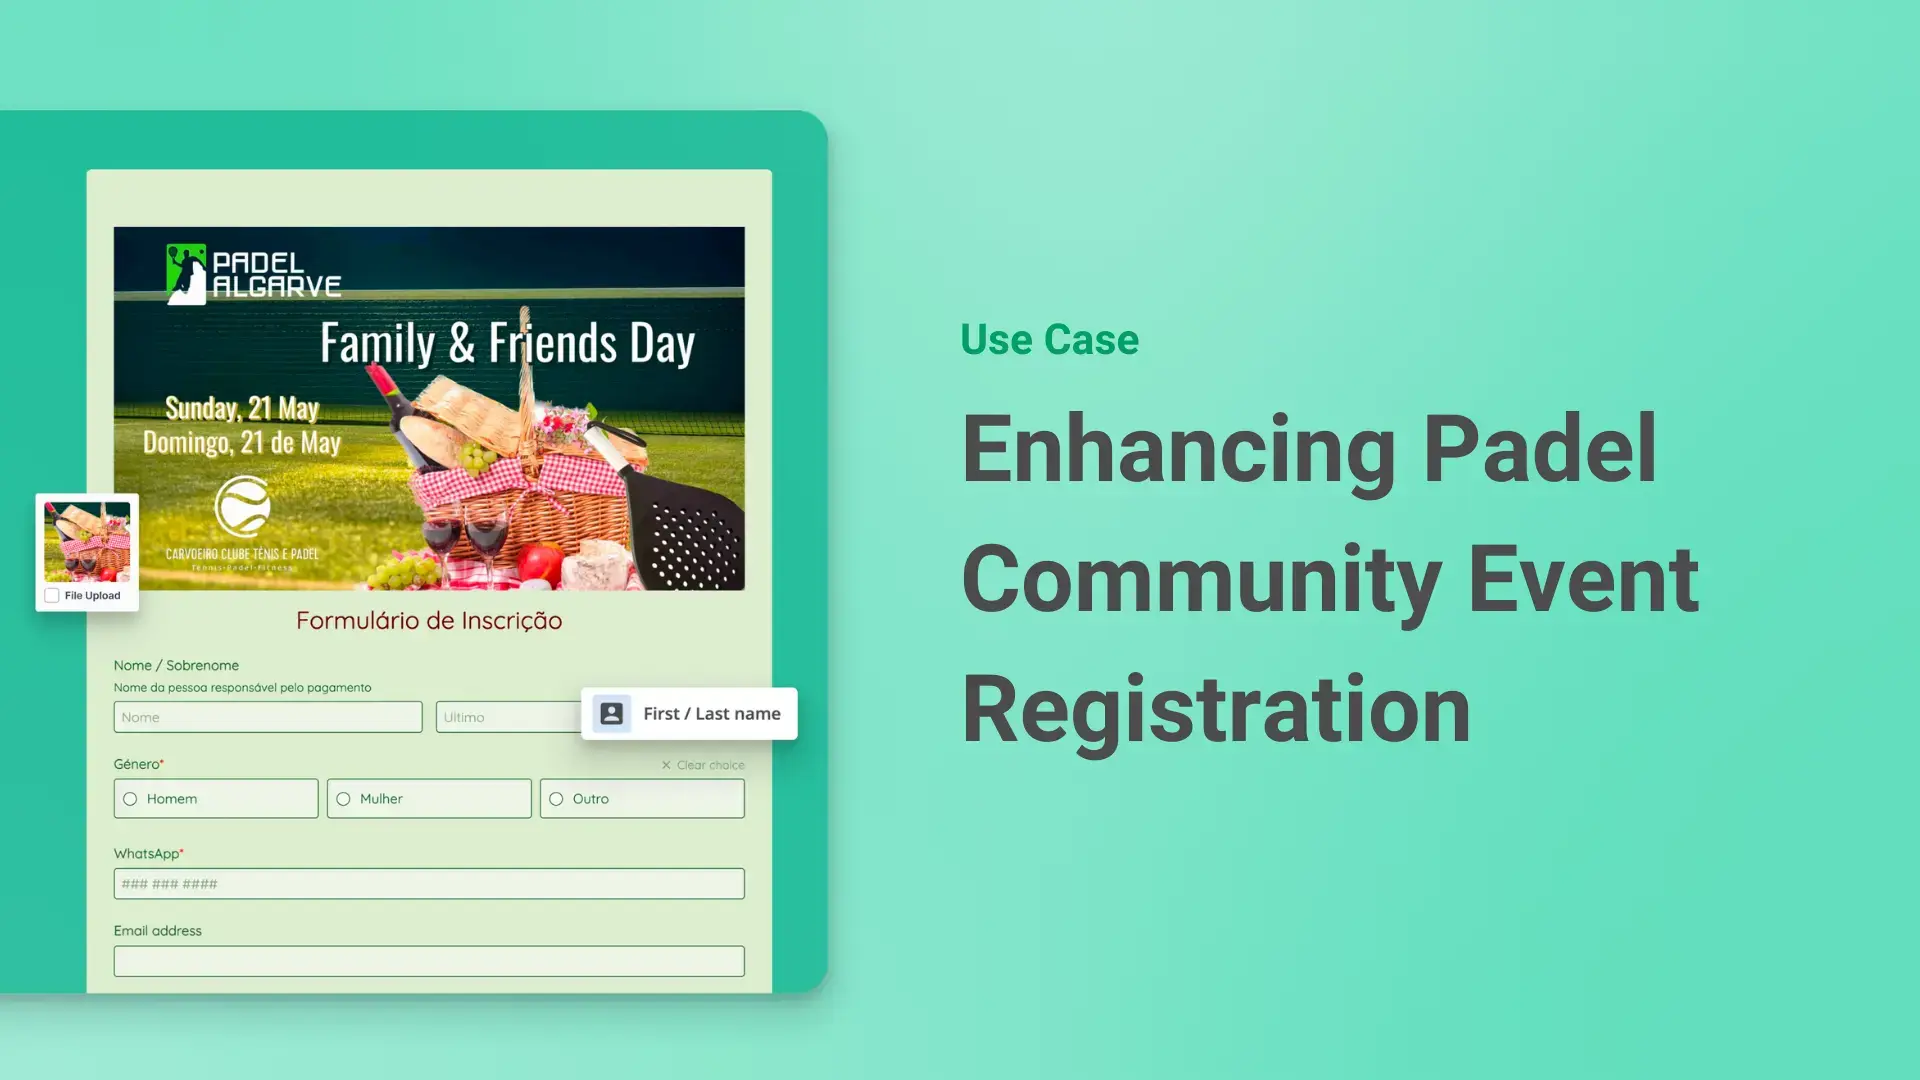
Task: Expand the Formulário de Inscrição form
Action: point(429,618)
